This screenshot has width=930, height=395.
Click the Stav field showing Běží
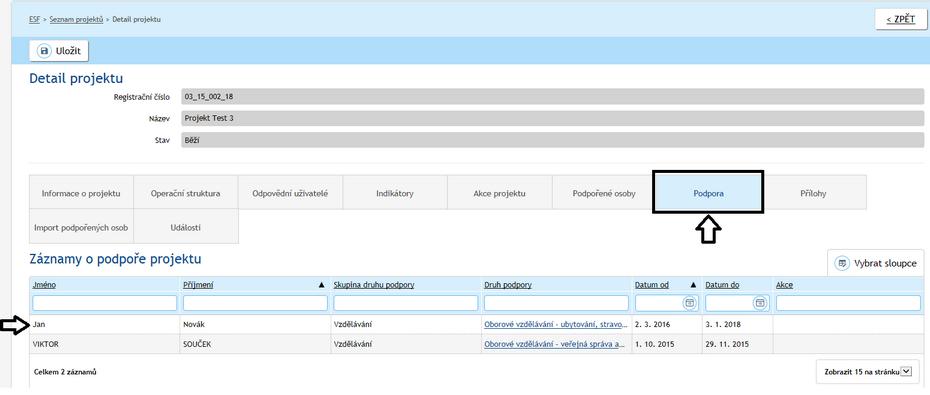pyautogui.click(x=552, y=140)
